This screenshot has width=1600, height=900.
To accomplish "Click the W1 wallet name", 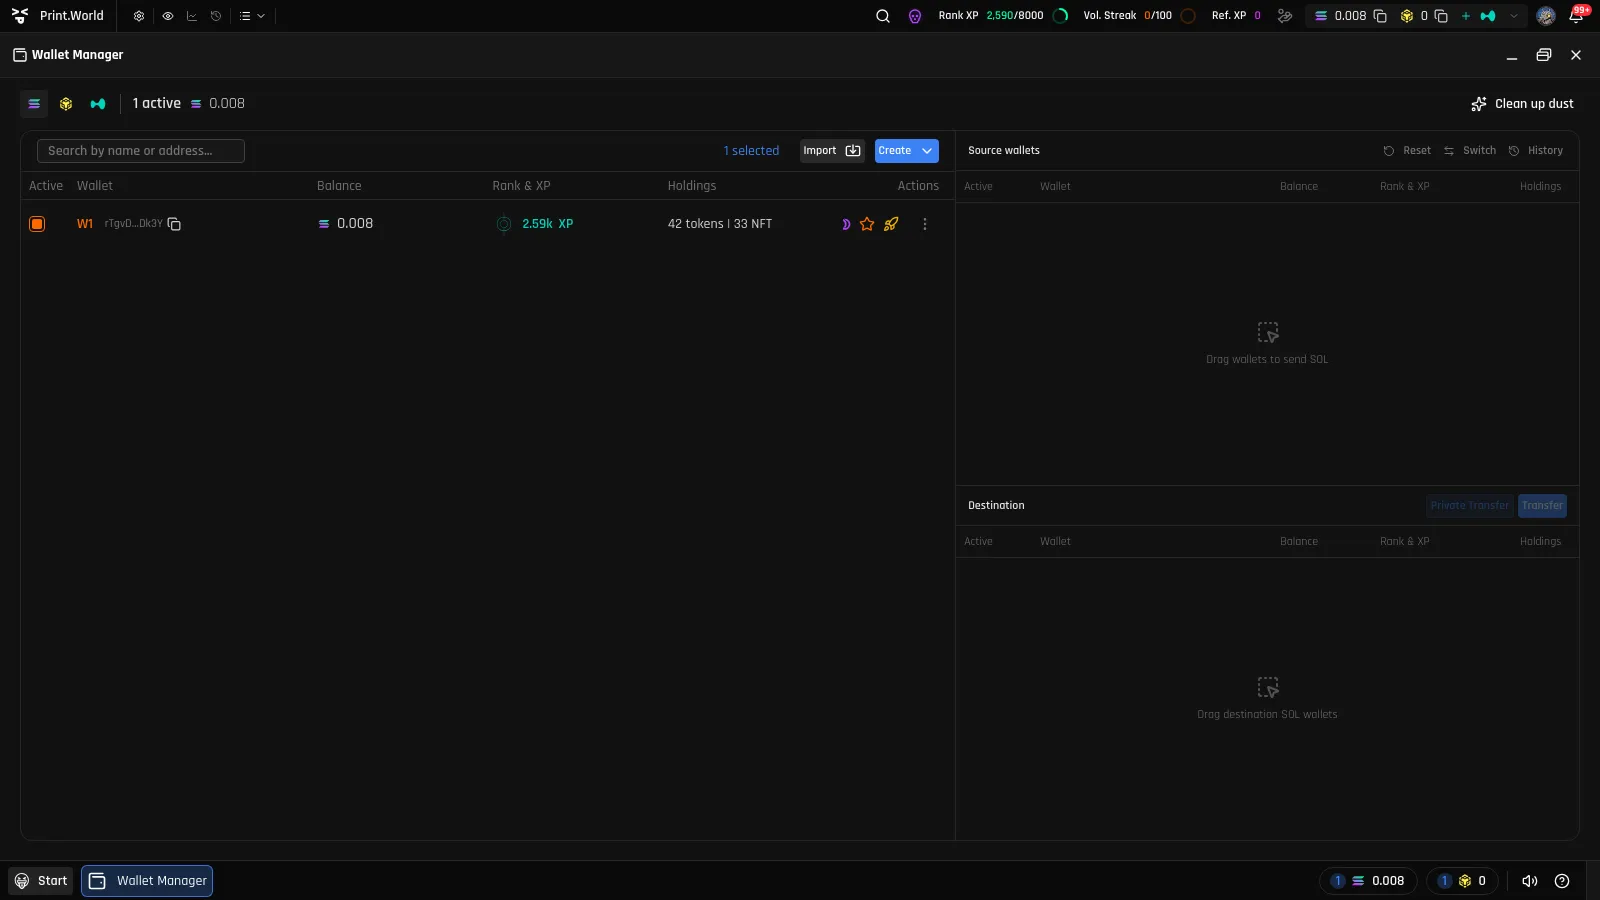I will [85, 224].
